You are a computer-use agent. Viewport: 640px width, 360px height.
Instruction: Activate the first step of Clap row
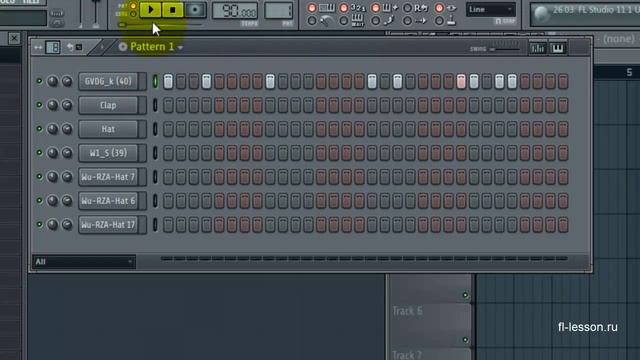coord(168,105)
